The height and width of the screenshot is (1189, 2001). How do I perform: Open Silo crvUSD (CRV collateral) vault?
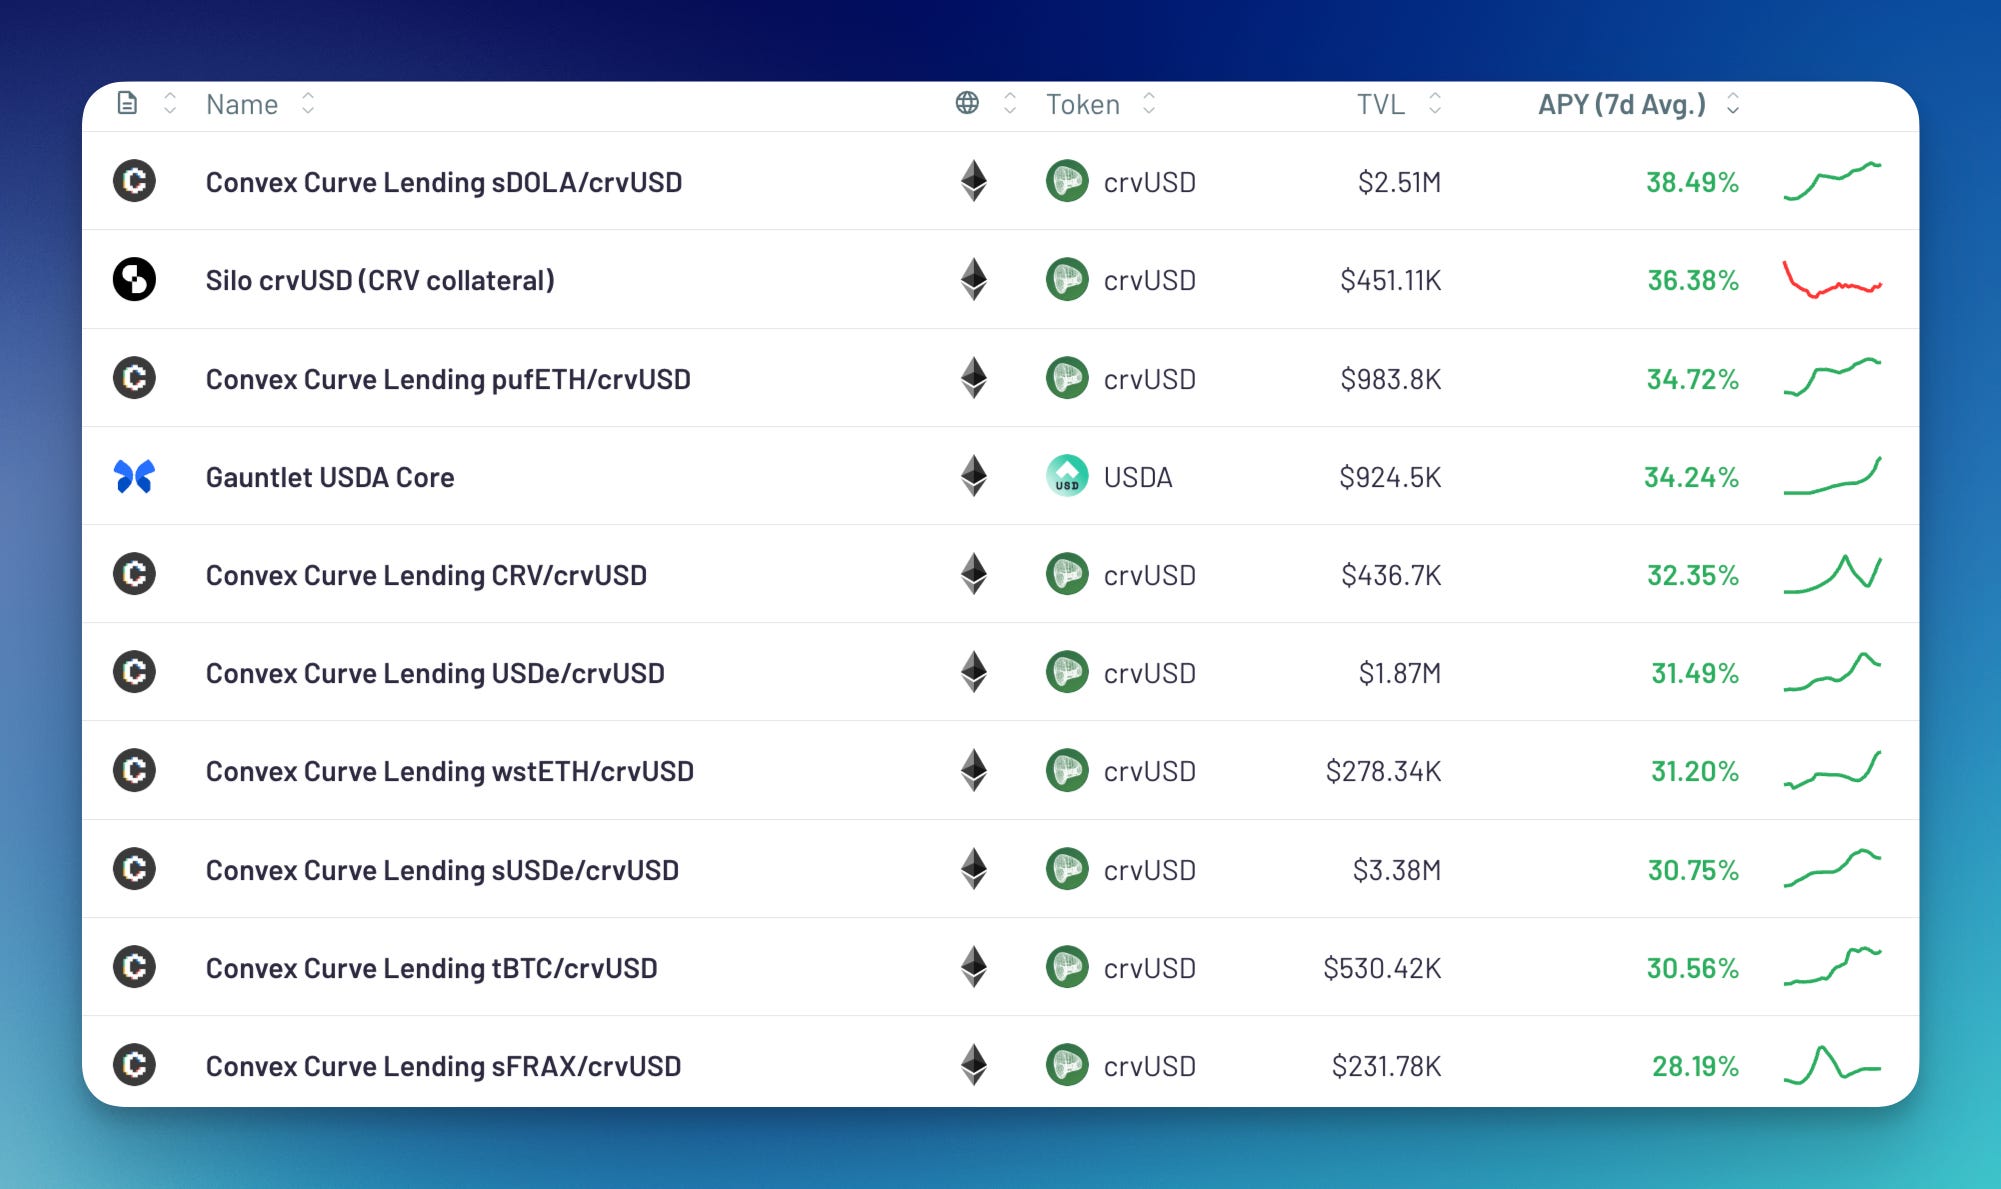point(380,280)
